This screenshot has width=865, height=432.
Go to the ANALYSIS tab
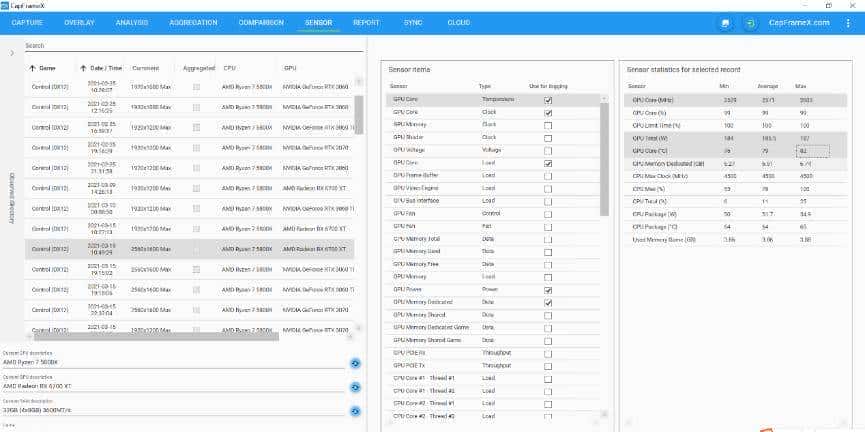click(132, 23)
